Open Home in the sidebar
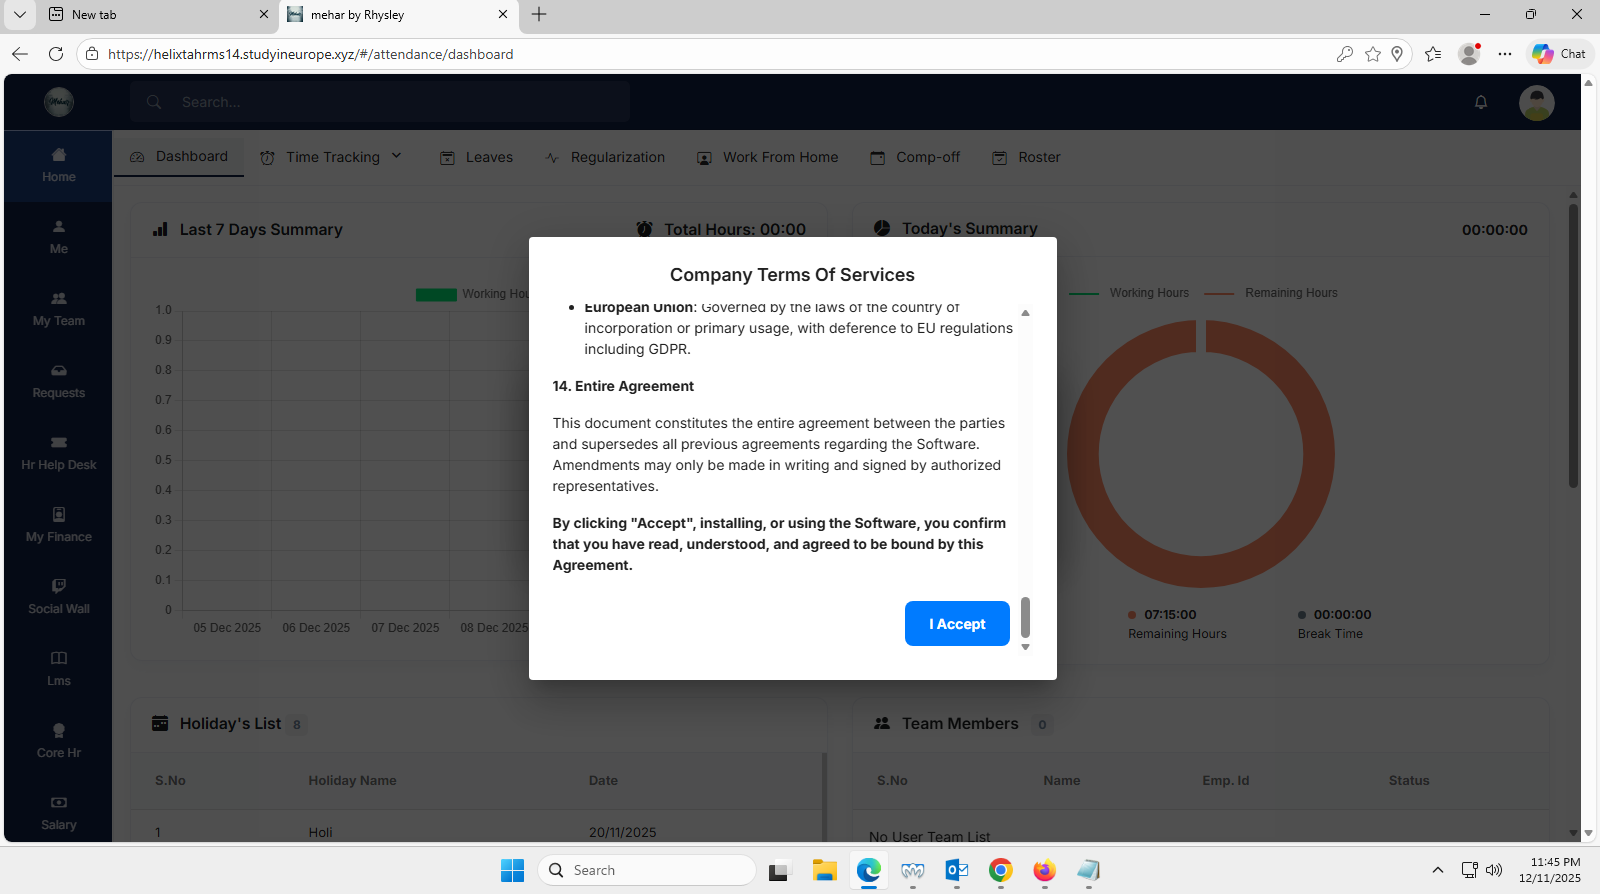The height and width of the screenshot is (894, 1600). tap(59, 166)
